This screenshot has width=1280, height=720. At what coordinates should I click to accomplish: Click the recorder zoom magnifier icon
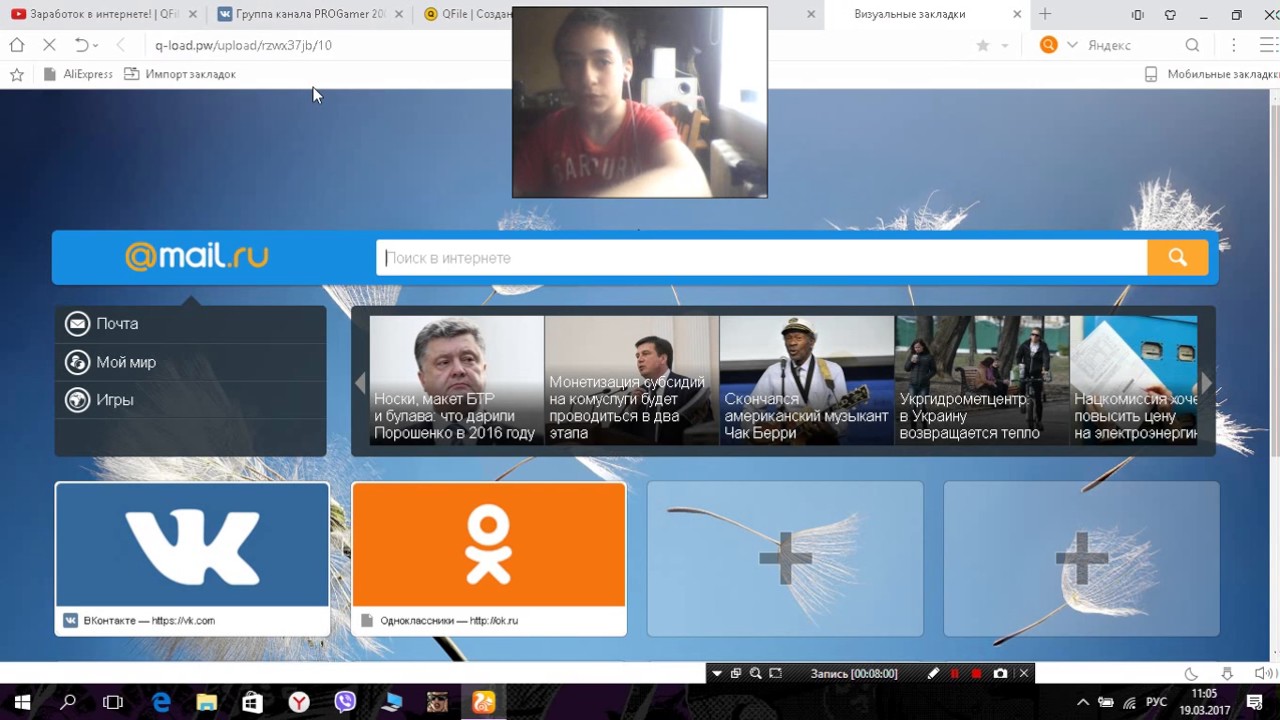point(756,674)
